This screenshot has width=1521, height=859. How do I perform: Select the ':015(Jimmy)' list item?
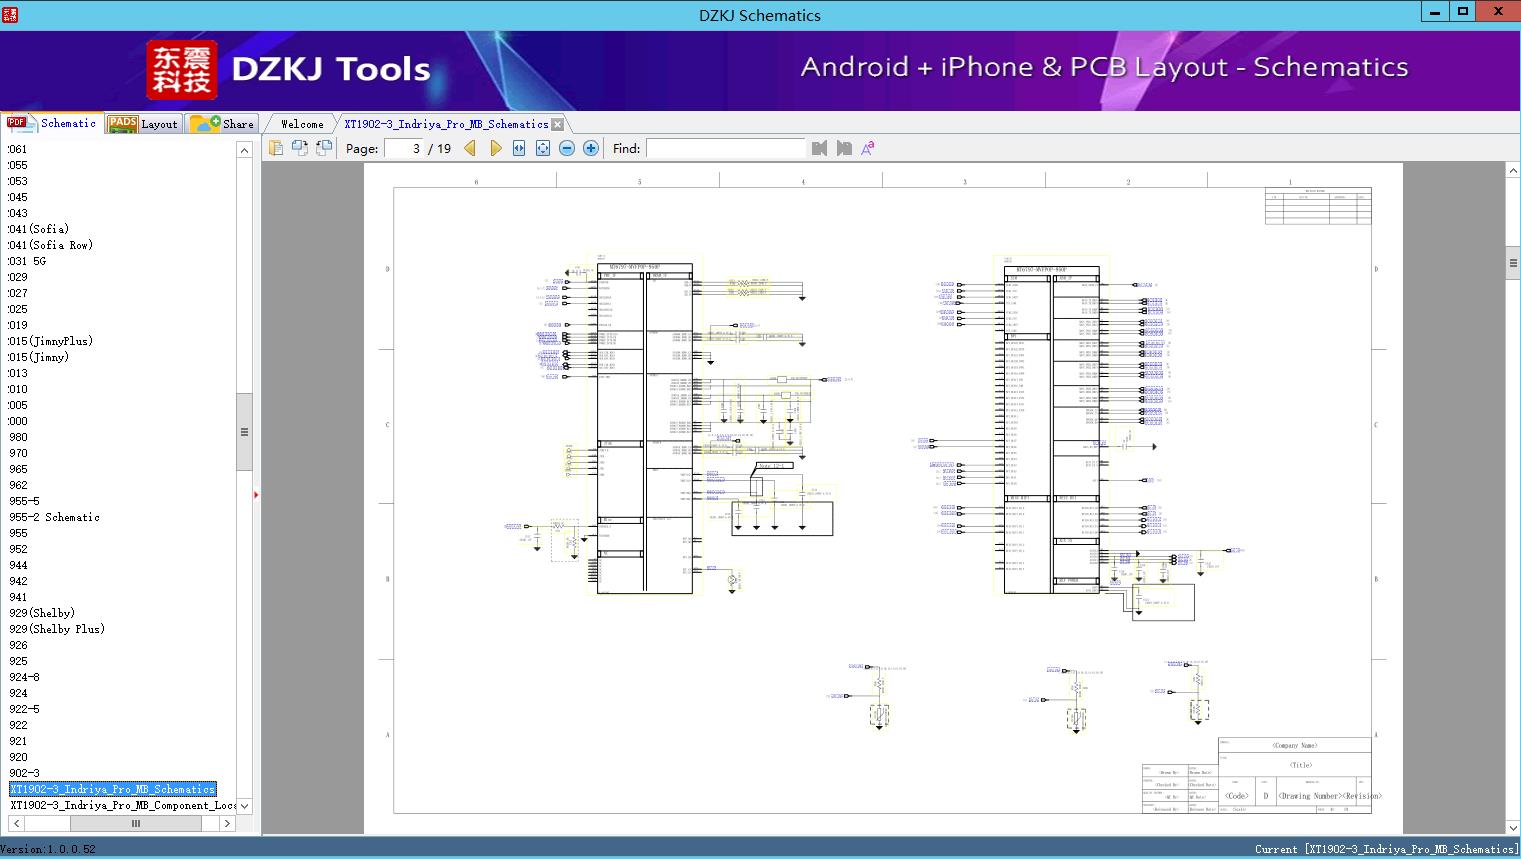tap(38, 357)
